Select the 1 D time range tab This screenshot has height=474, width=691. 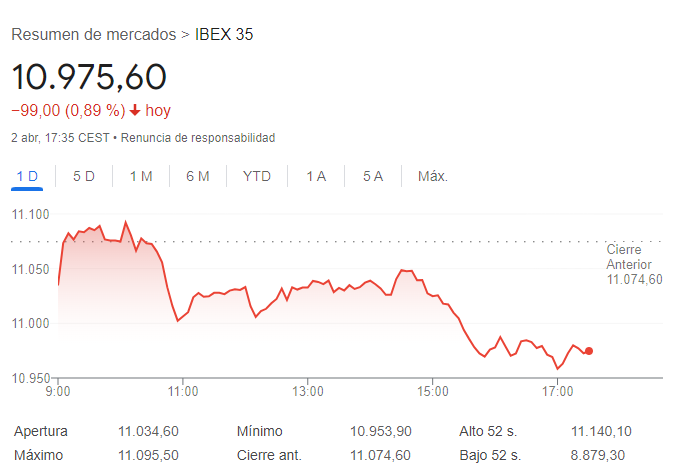[x=27, y=177]
